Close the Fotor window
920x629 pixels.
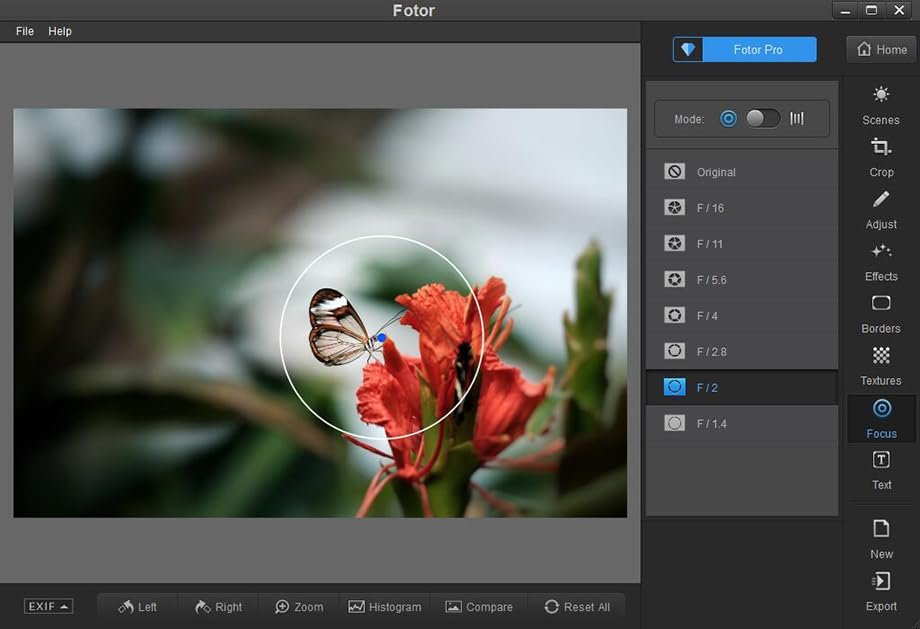click(899, 10)
